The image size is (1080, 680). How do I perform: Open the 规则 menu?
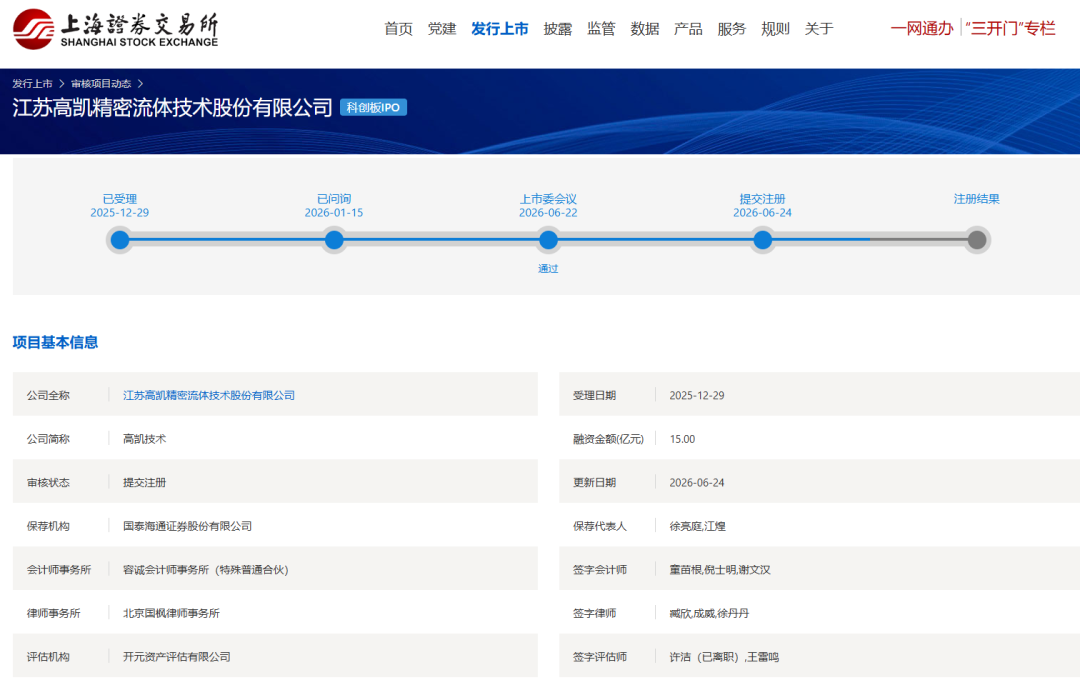pos(775,29)
